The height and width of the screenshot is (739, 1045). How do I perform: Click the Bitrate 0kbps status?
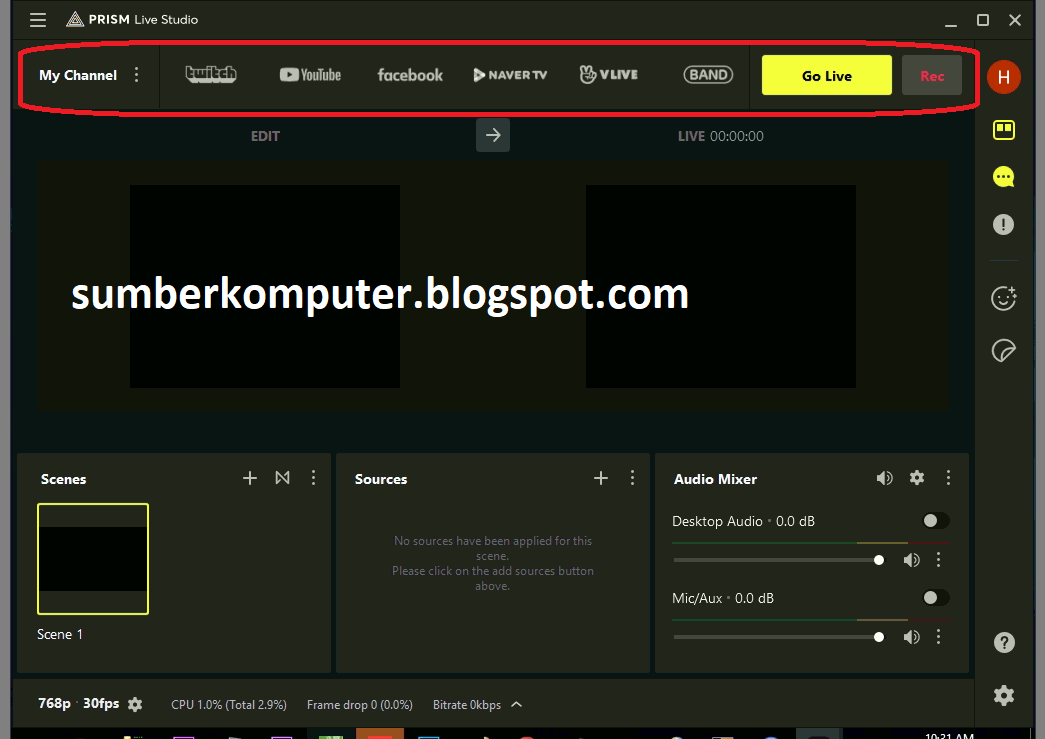467,705
